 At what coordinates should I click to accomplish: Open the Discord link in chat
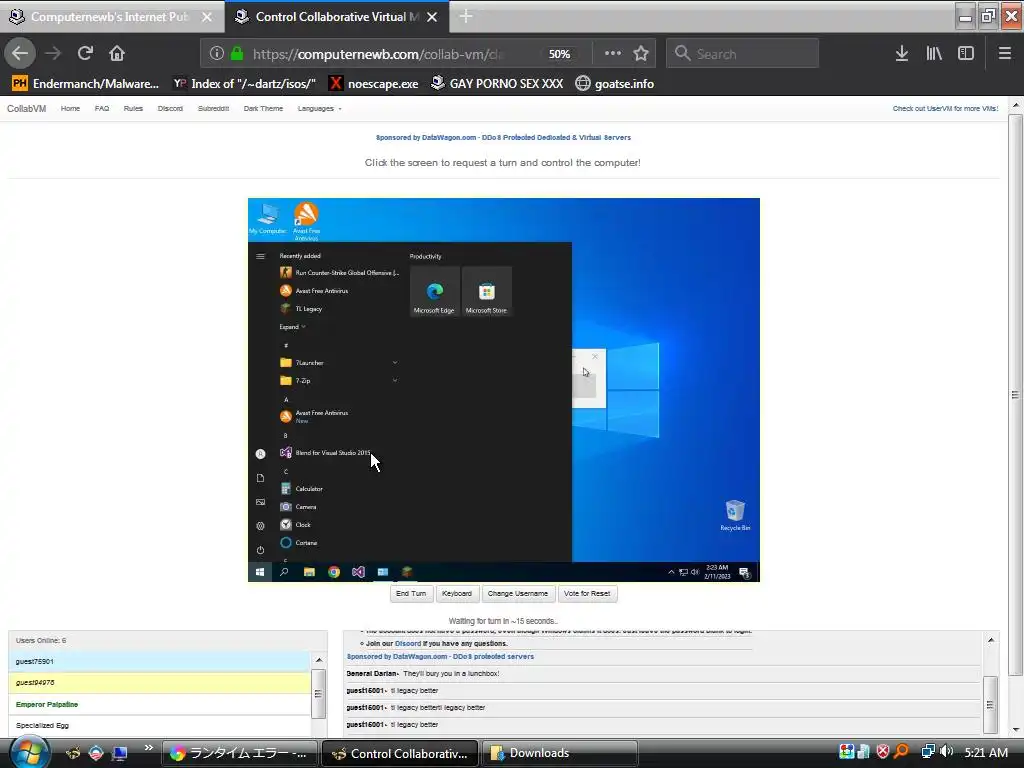(x=408, y=643)
